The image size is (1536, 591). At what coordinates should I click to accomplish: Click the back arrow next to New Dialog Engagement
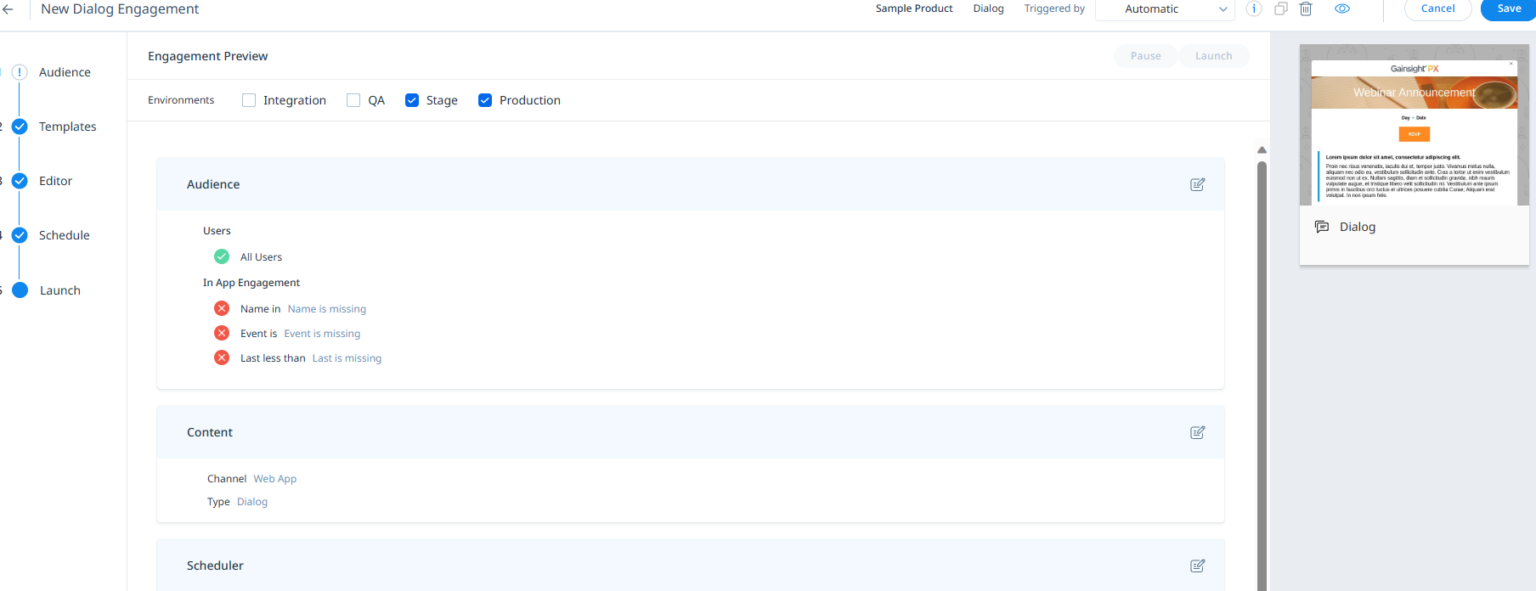point(11,8)
